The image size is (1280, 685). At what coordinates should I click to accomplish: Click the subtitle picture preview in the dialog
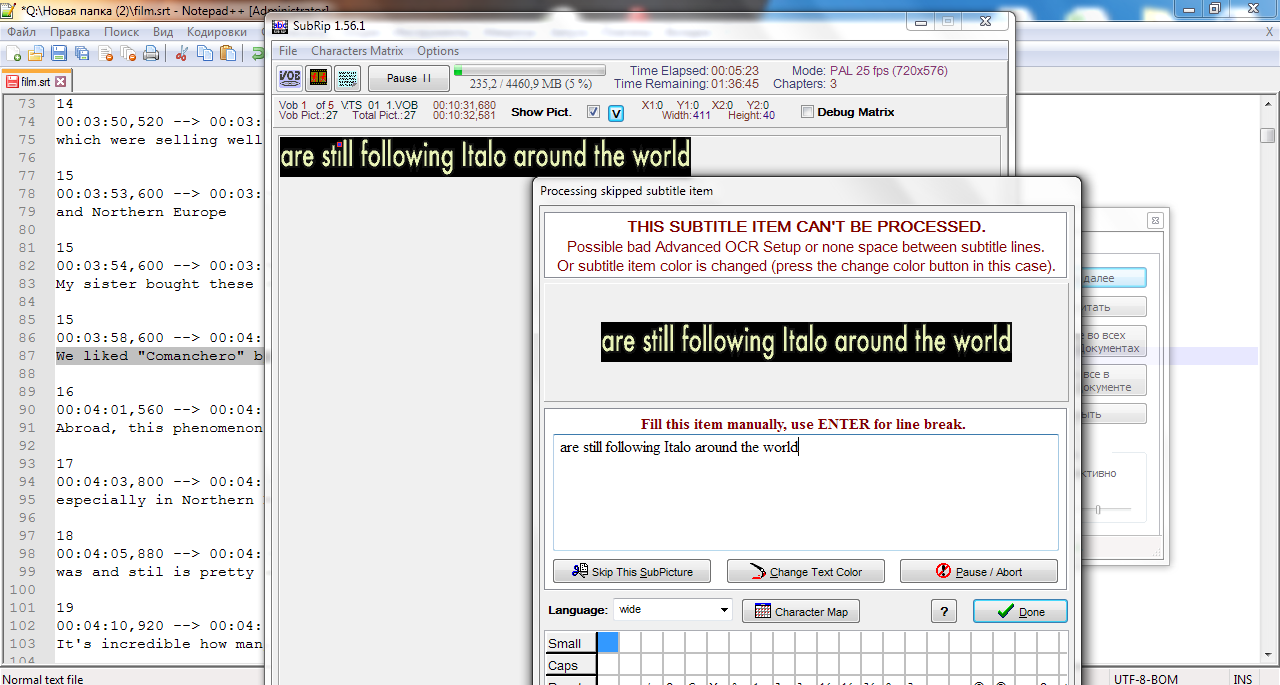pos(806,342)
